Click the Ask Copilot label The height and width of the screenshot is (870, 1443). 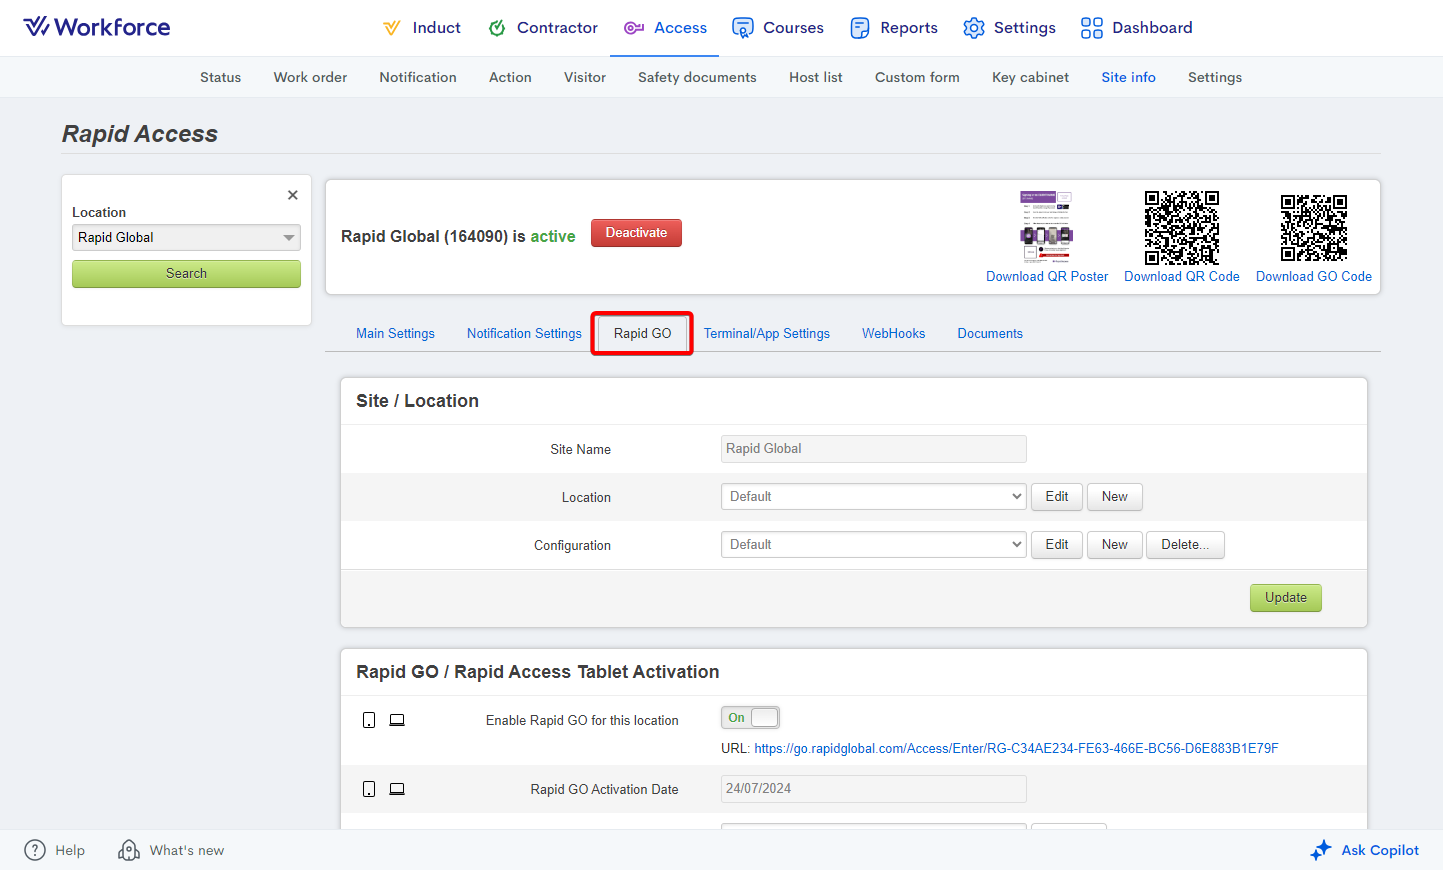tap(1380, 851)
